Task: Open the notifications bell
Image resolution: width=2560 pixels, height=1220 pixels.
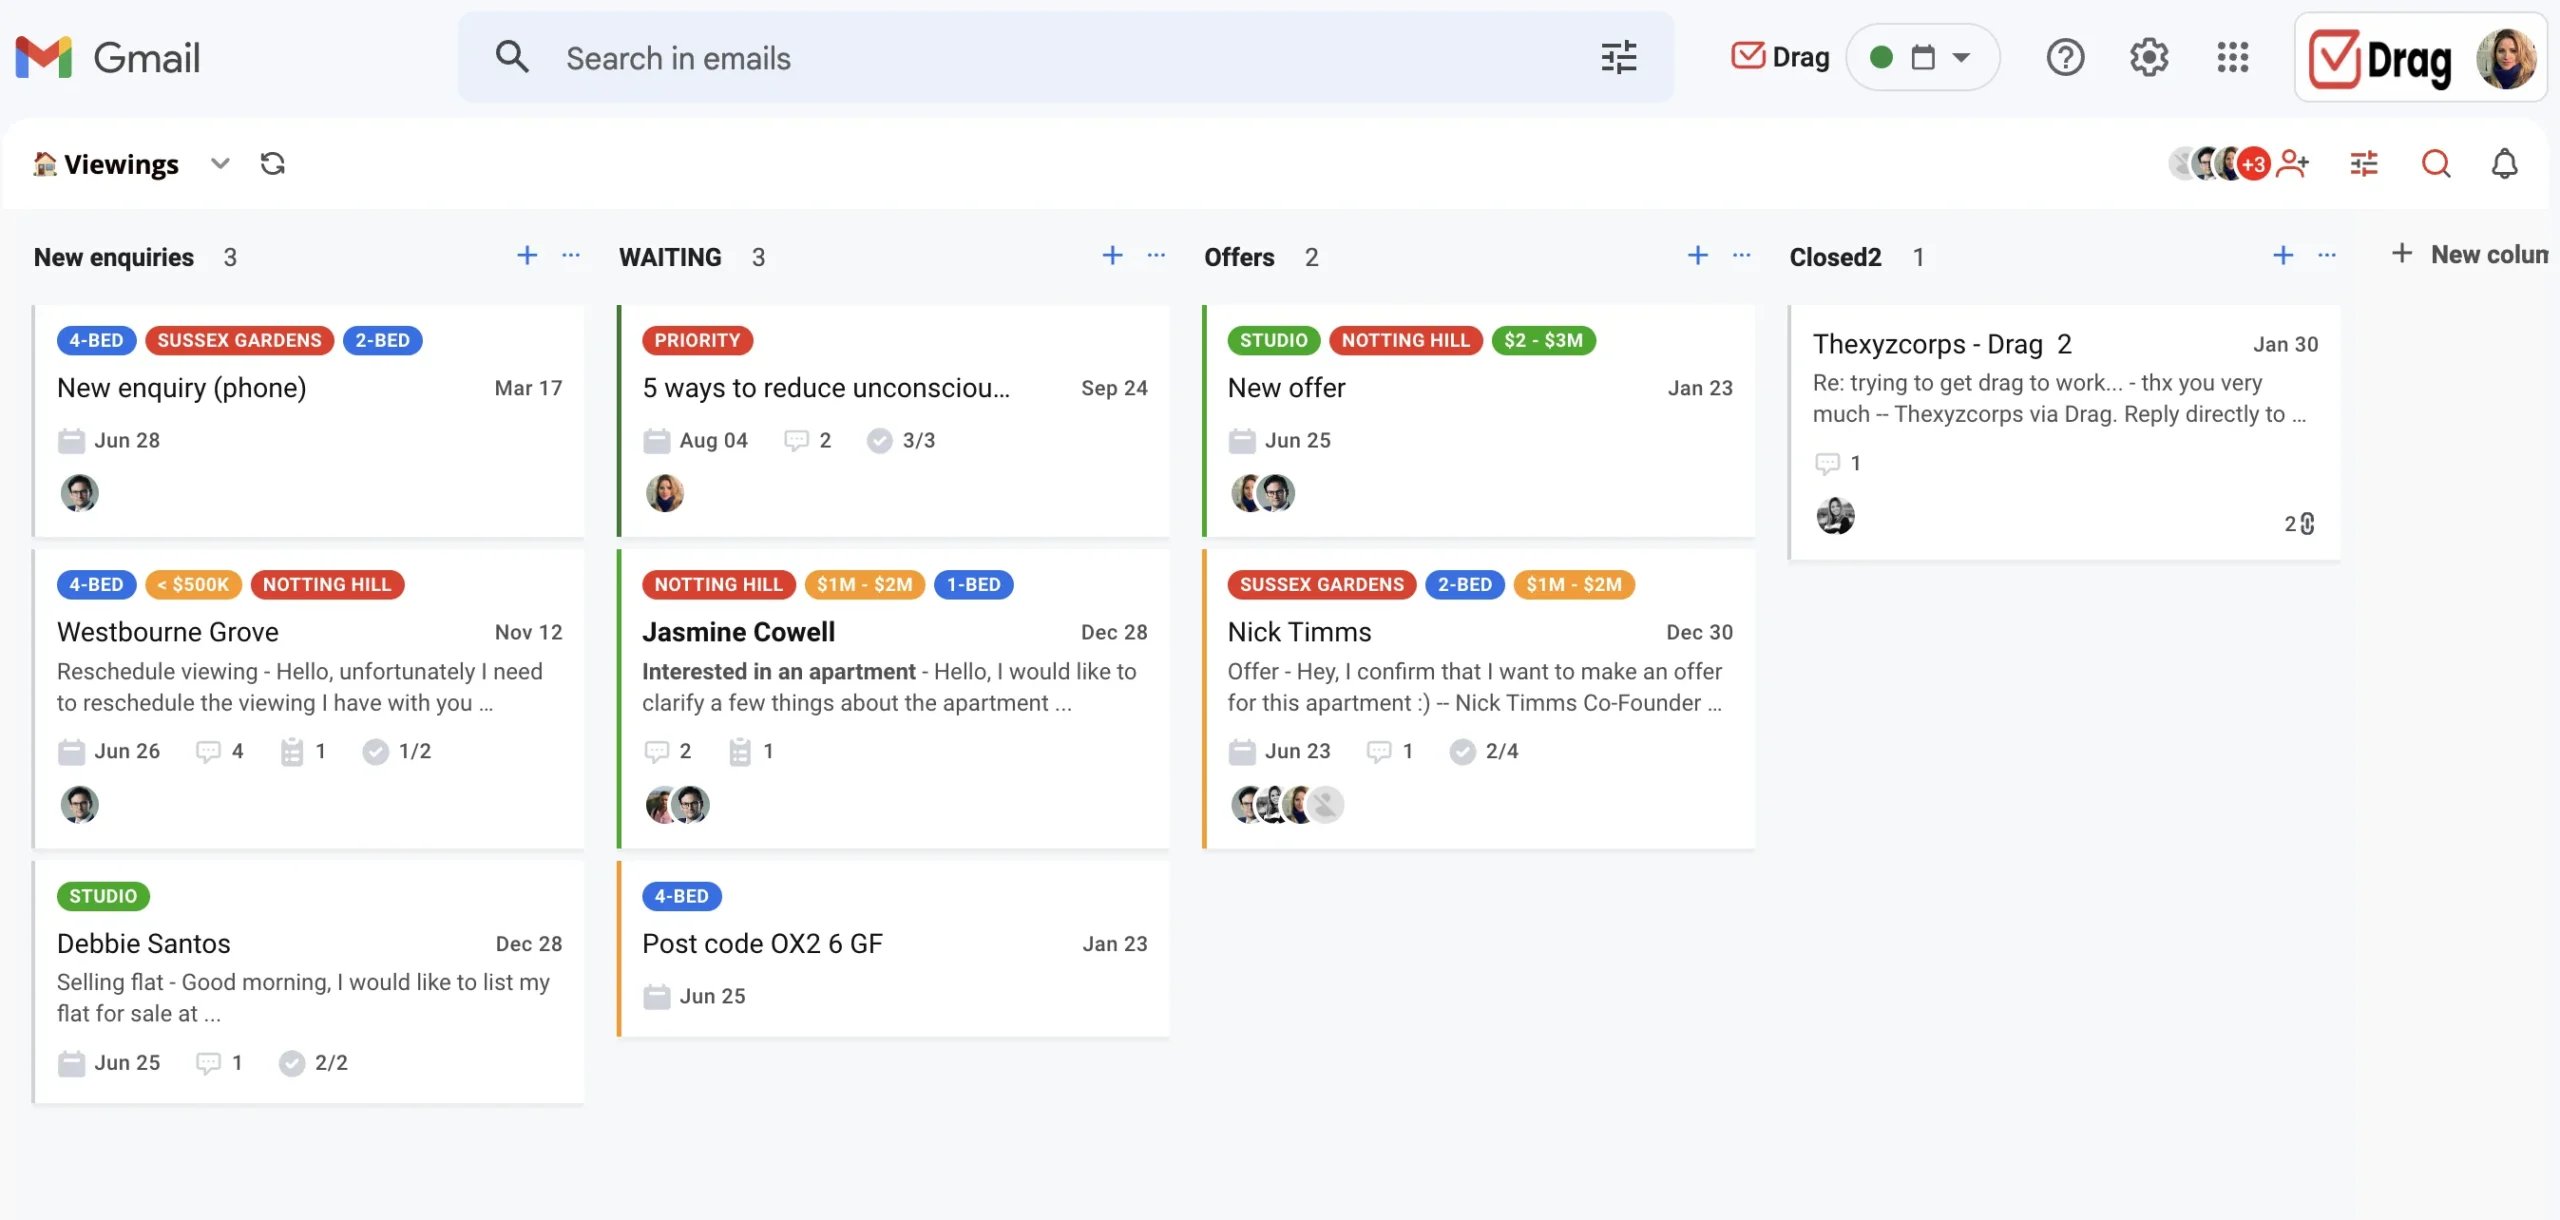Action: tap(2504, 163)
